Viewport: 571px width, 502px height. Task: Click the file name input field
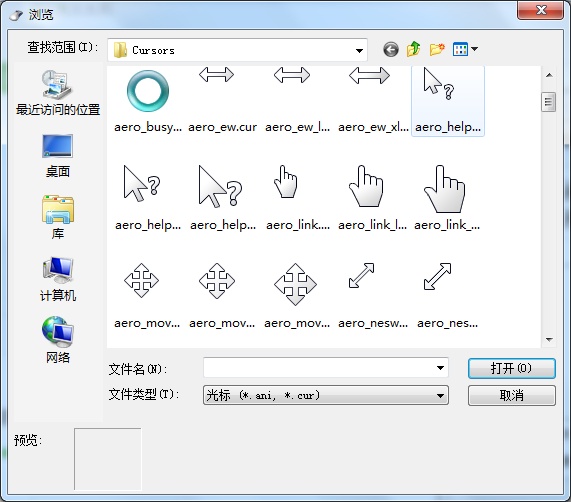click(320, 368)
